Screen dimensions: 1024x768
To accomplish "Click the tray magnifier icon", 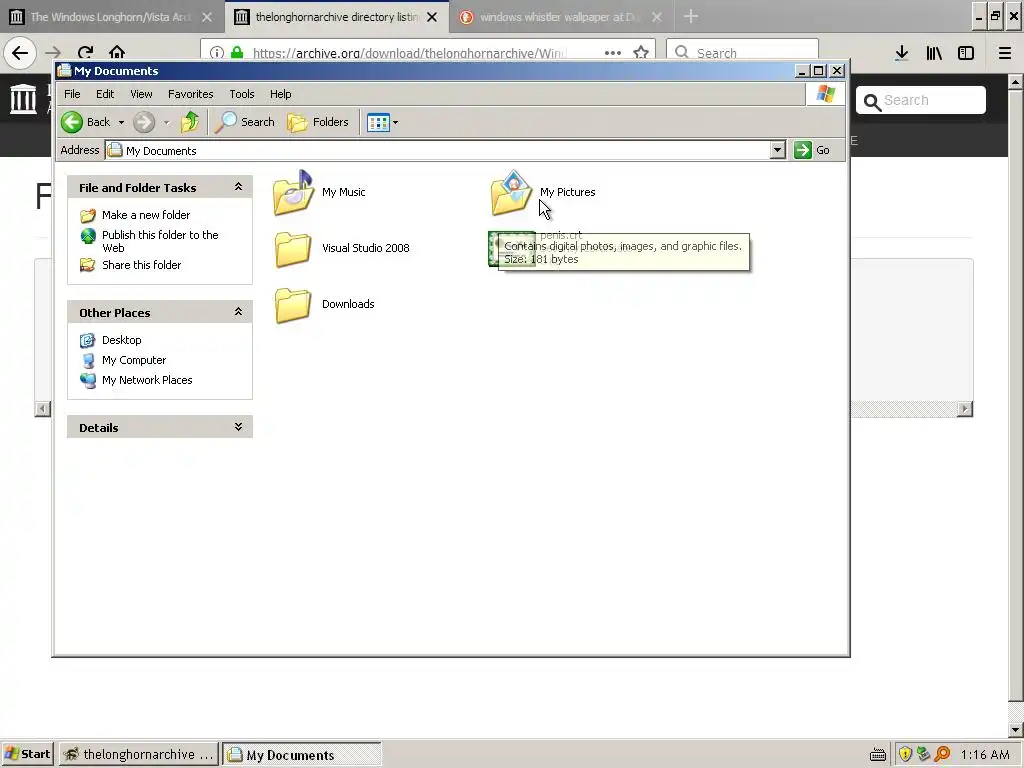I will [x=942, y=754].
